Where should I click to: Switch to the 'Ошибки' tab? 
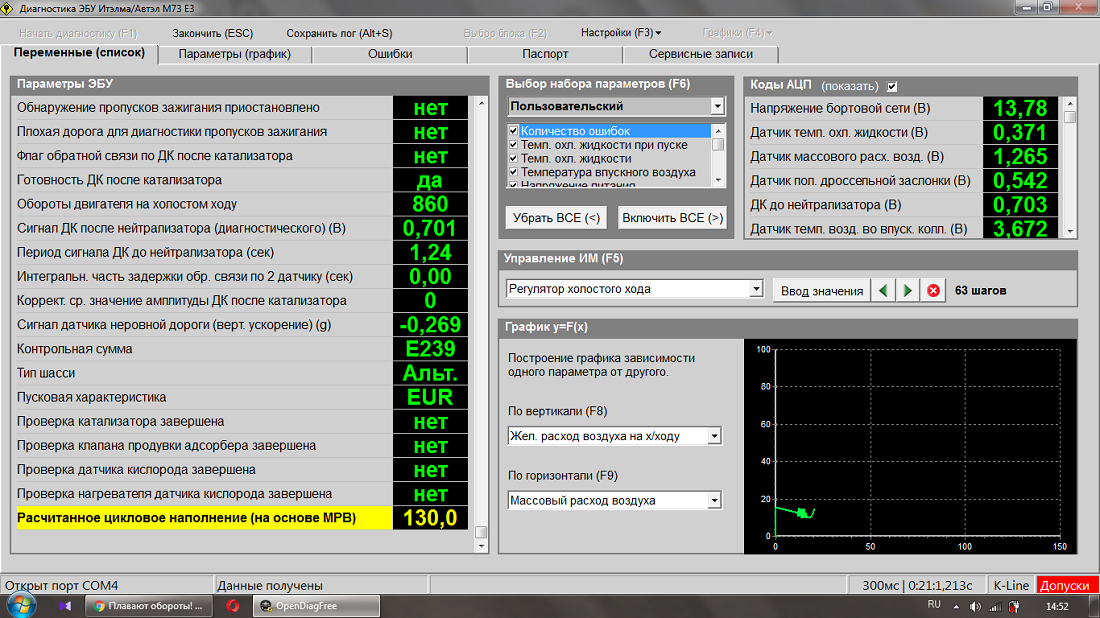point(390,54)
